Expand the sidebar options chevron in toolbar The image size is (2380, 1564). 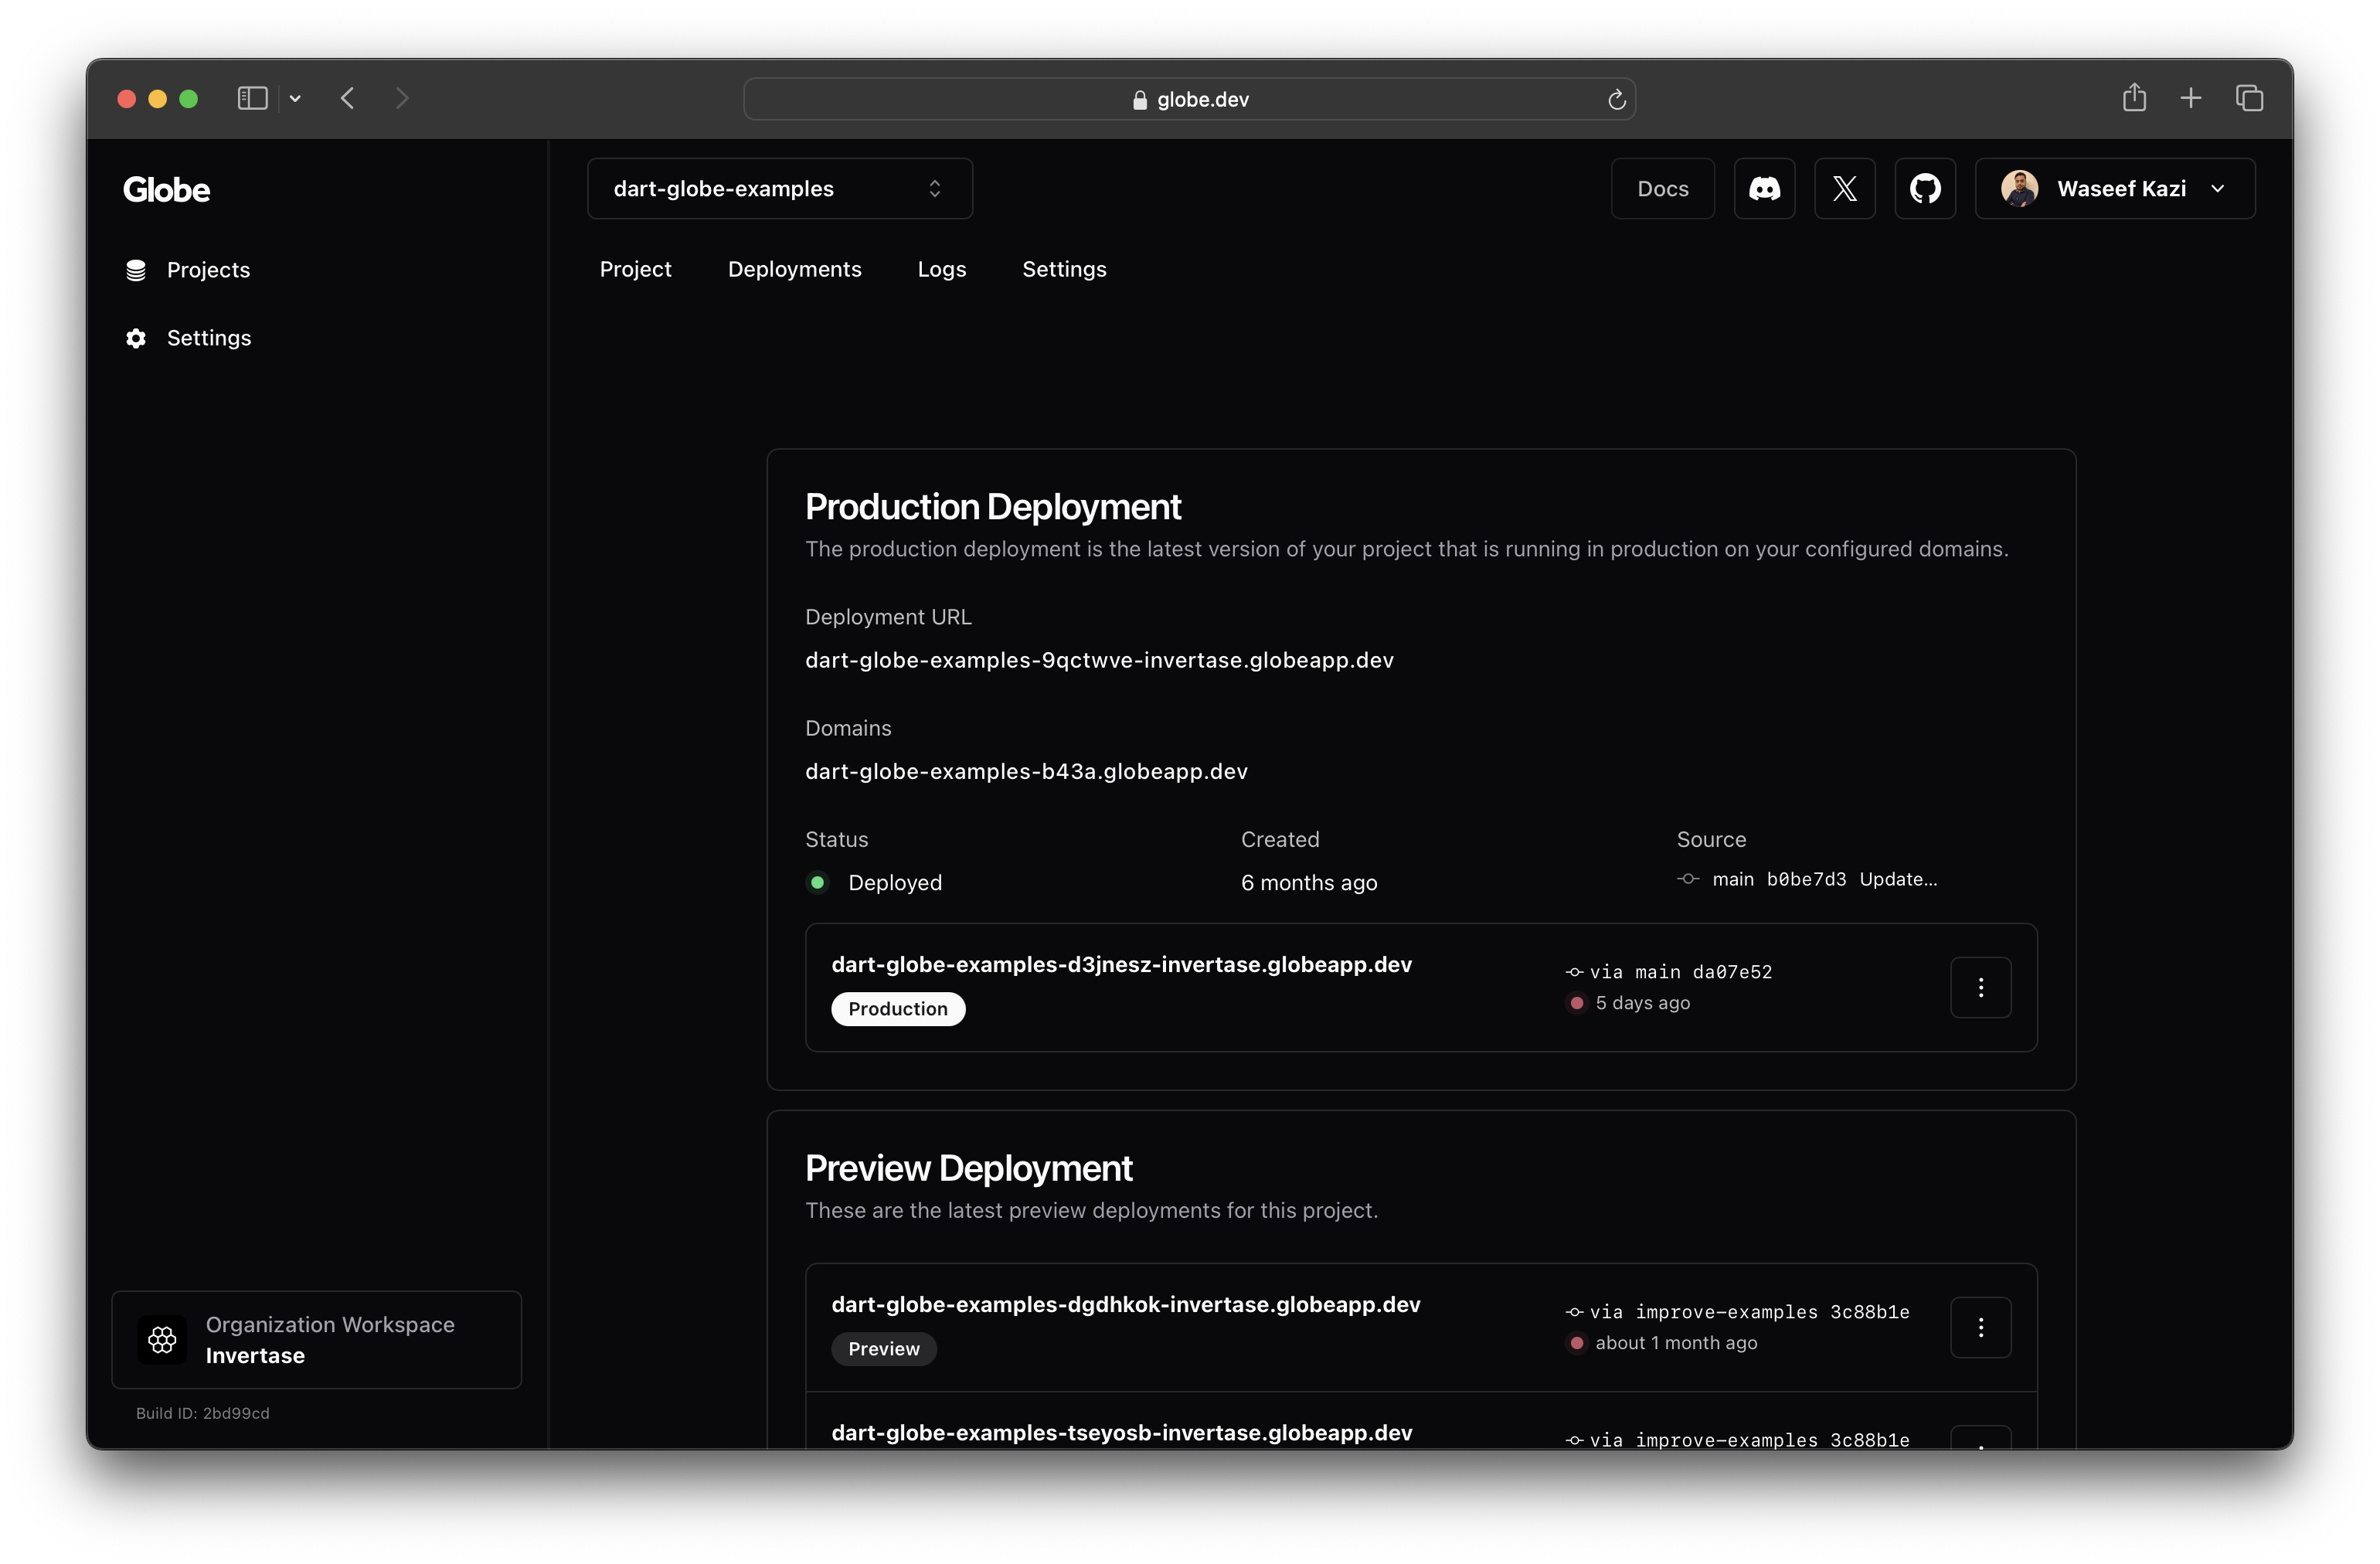(x=295, y=98)
